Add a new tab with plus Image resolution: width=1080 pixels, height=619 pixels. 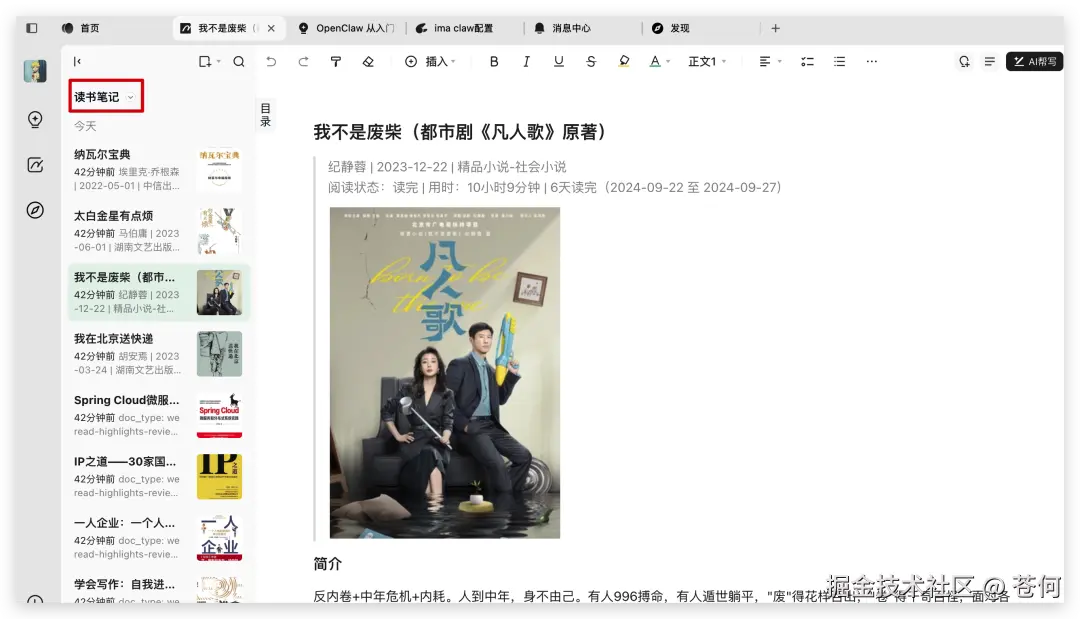click(776, 28)
